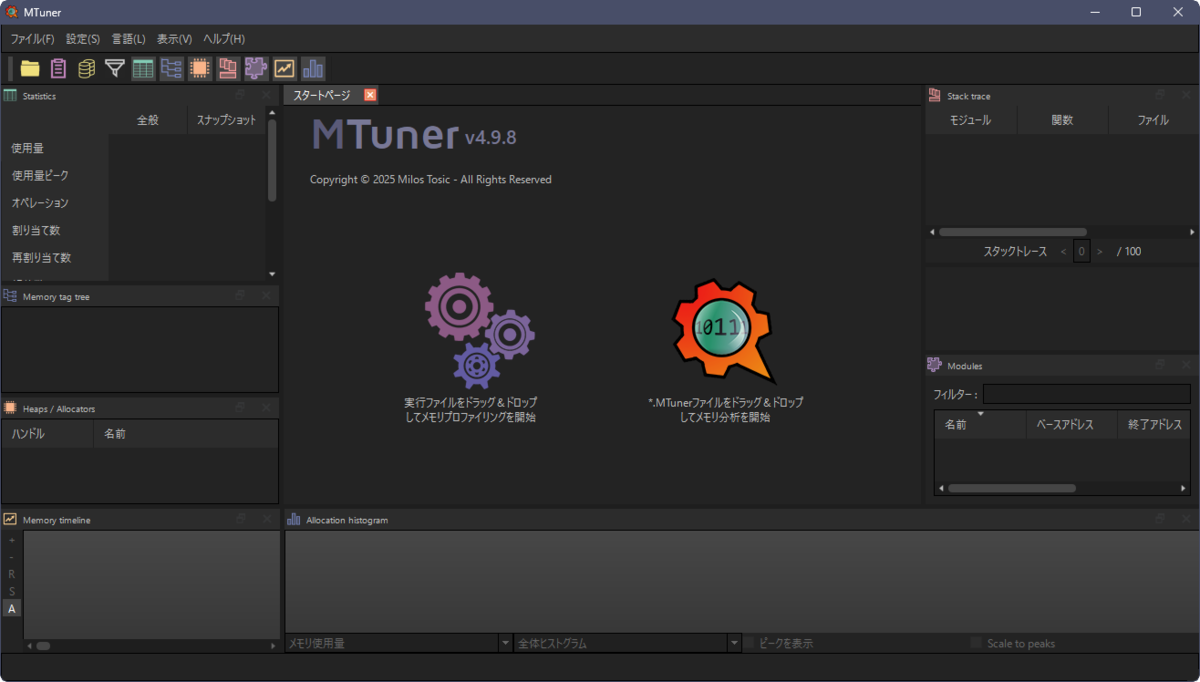Open a capture file with the folder icon
1200x682 pixels.
(x=30, y=68)
